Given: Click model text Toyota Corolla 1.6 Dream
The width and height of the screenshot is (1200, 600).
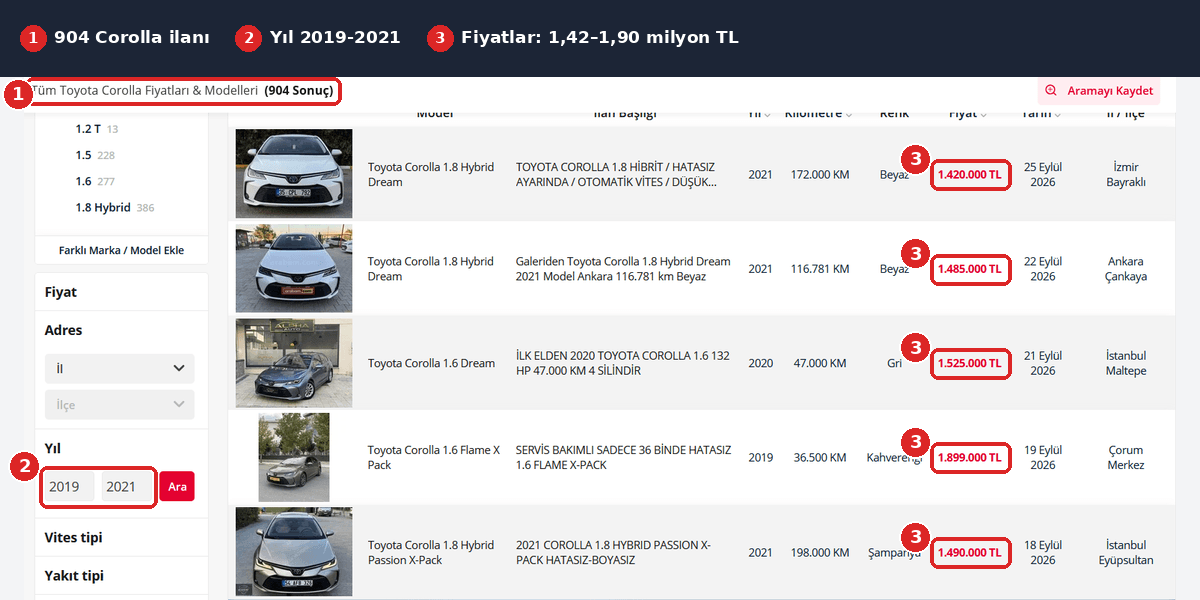Looking at the screenshot, I should pyautogui.click(x=431, y=363).
